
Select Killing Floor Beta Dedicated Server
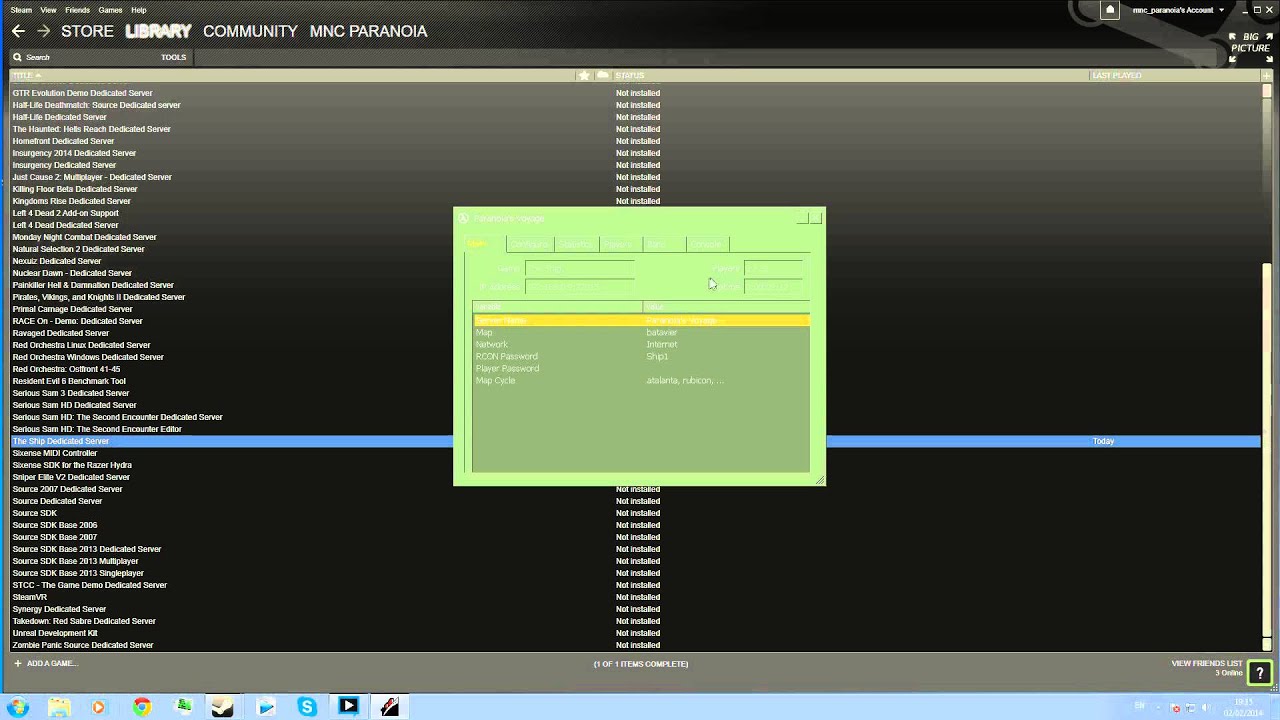click(75, 189)
